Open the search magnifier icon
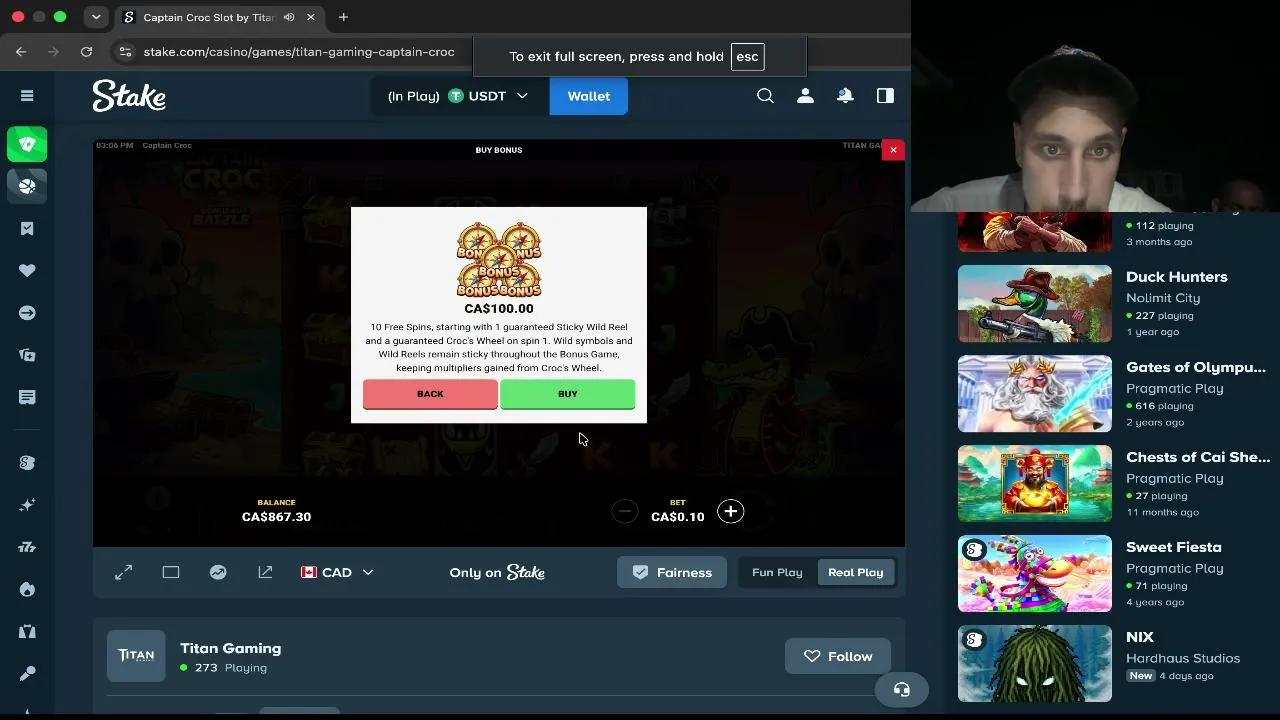This screenshot has width=1280, height=720. click(x=765, y=96)
